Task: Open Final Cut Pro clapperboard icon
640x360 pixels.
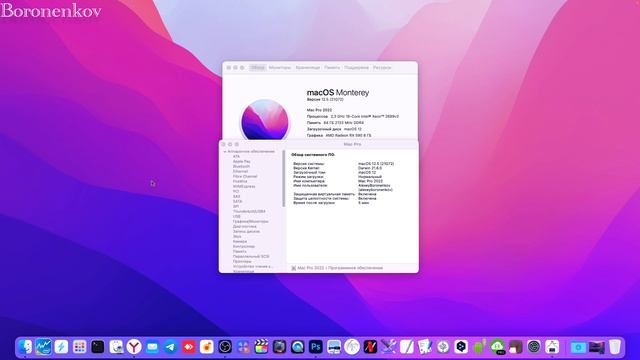Action: 261,347
